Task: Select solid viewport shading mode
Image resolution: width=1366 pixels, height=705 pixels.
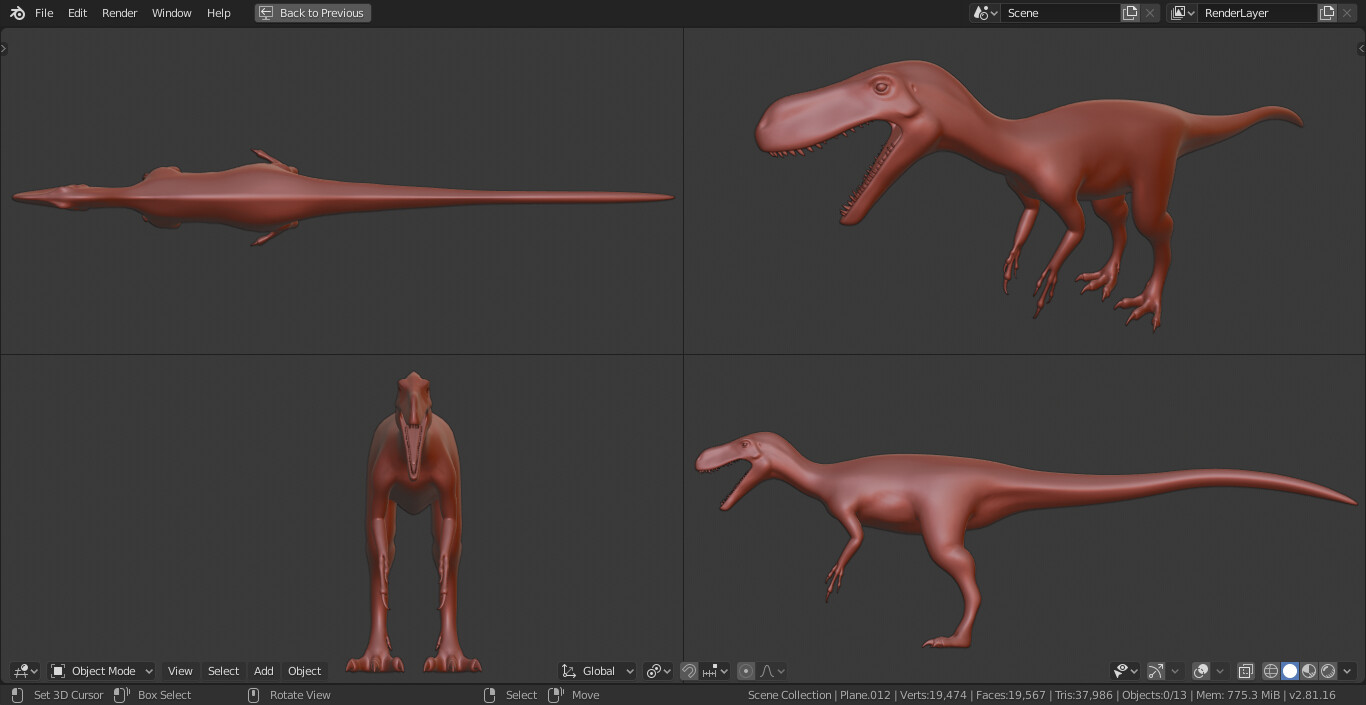Action: point(1290,671)
